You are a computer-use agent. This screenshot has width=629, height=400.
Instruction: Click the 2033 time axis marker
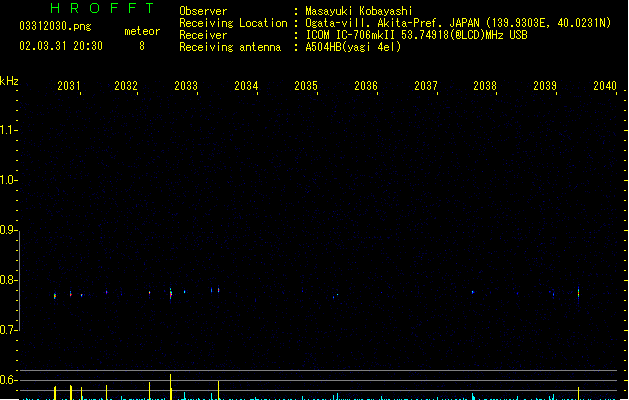click(186, 86)
